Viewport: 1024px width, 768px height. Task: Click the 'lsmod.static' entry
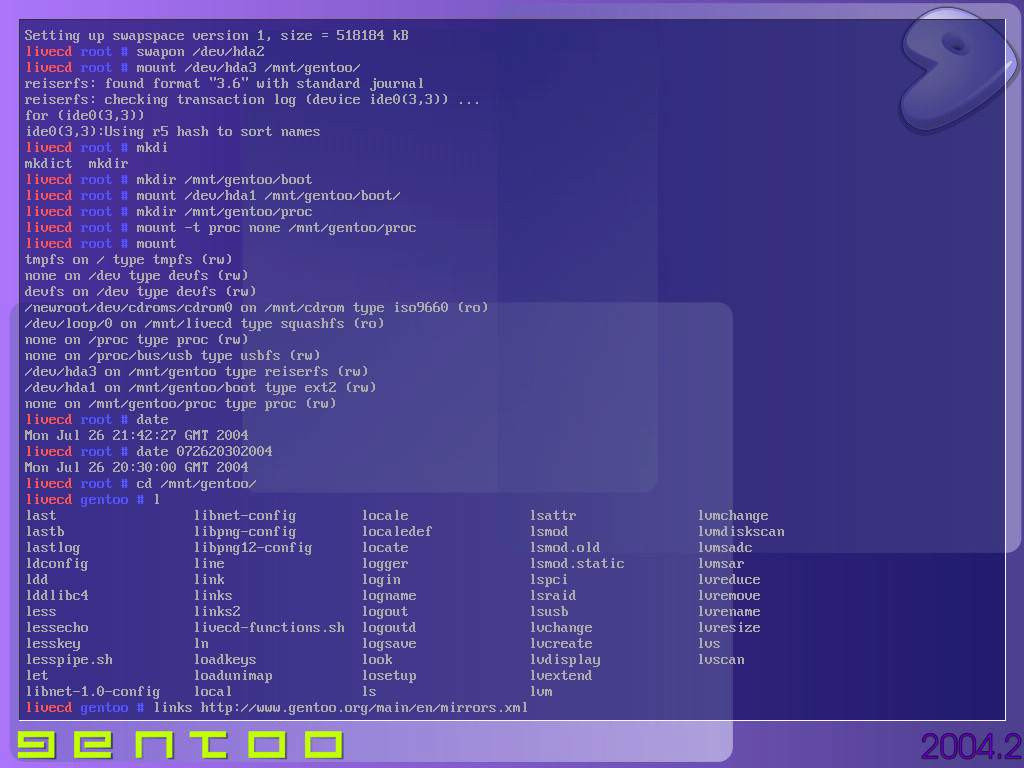(x=577, y=564)
